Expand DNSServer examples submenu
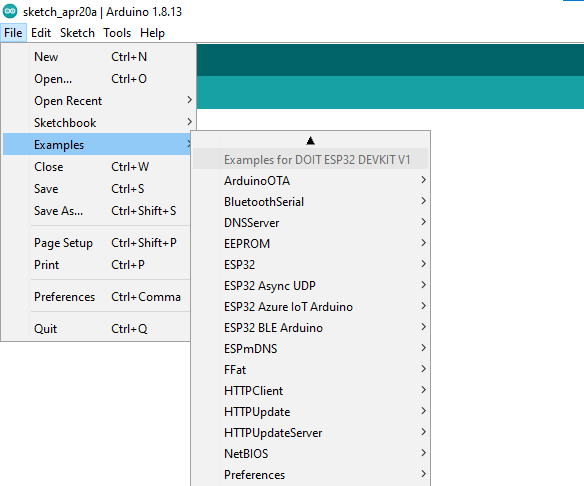Image resolution: width=584 pixels, height=486 pixels. pos(311,223)
